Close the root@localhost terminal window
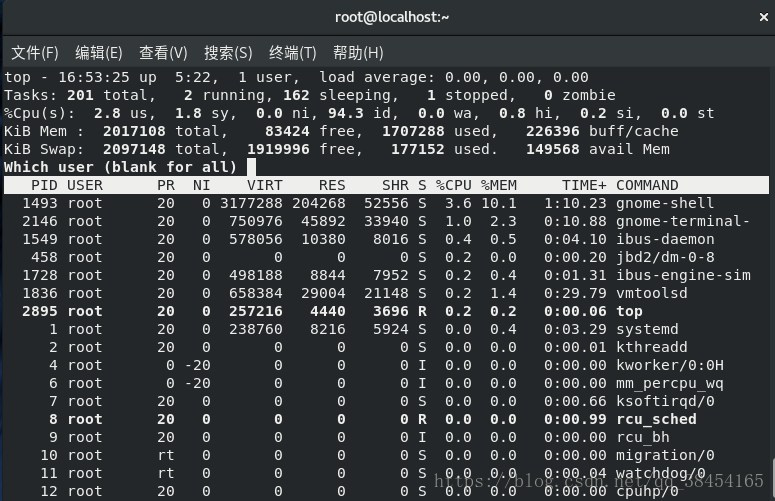This screenshot has width=775, height=501. click(764, 17)
